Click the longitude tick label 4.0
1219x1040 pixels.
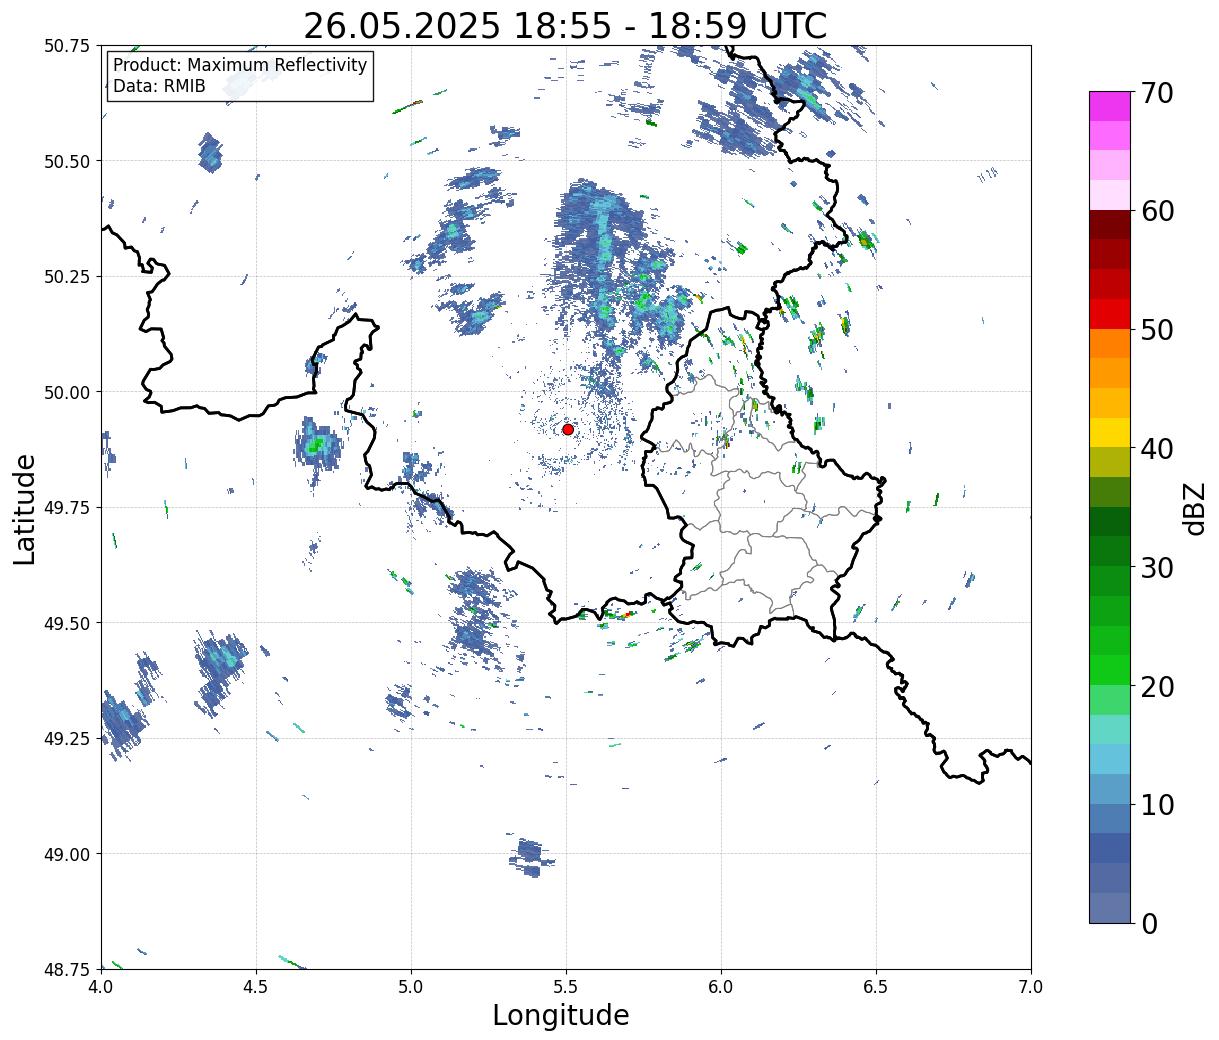coord(101,987)
